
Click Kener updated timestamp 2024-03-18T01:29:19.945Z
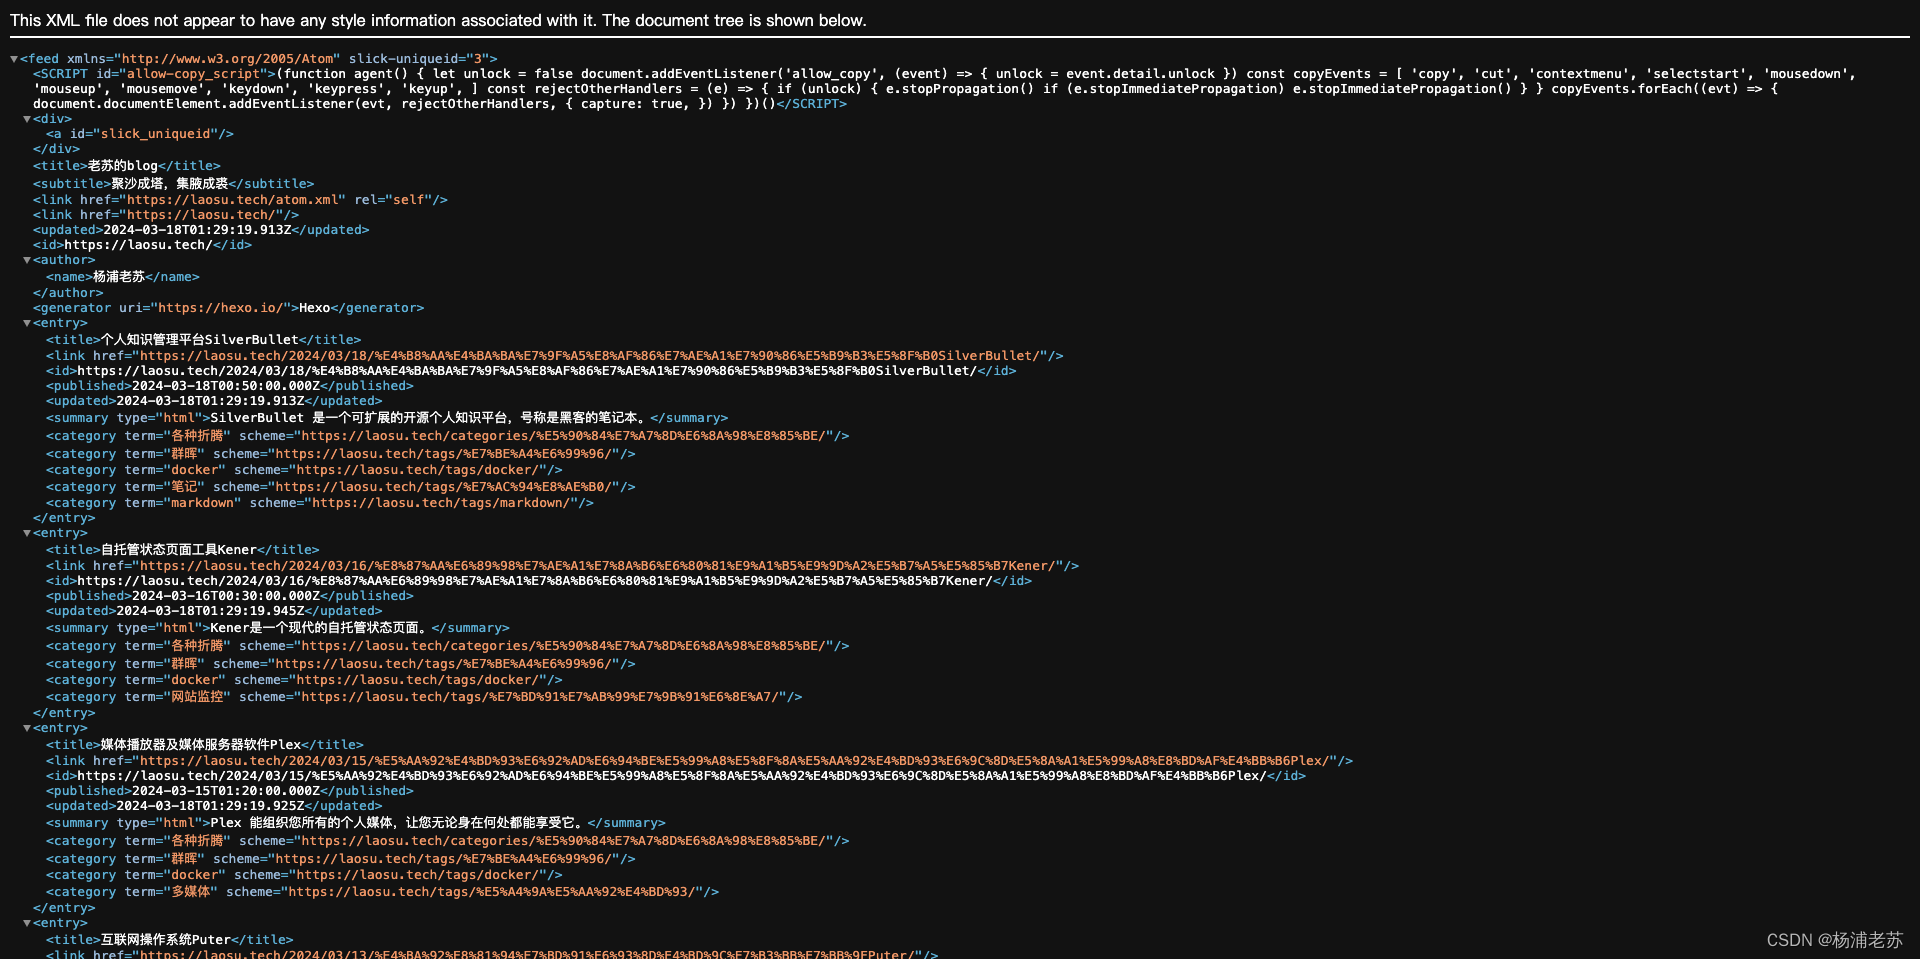tap(210, 611)
